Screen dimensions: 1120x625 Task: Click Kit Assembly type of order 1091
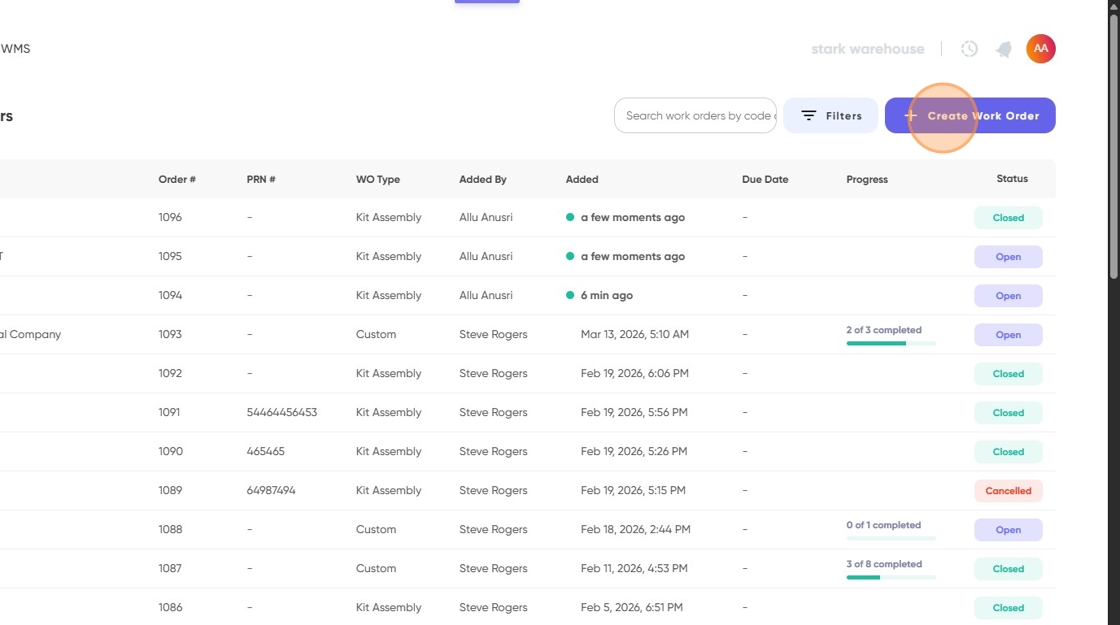pos(389,412)
